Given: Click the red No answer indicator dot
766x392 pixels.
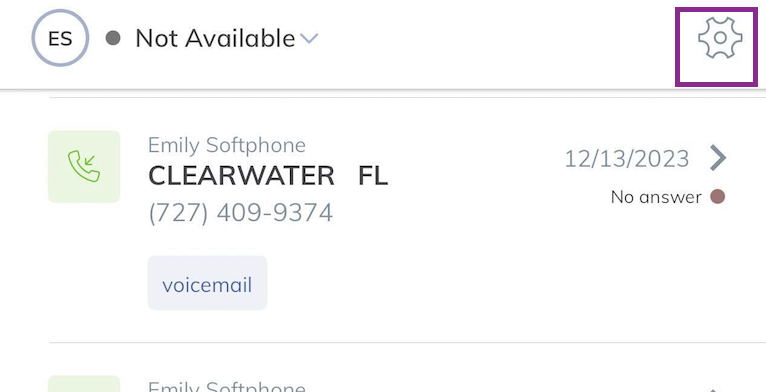Looking at the screenshot, I should pos(717,197).
